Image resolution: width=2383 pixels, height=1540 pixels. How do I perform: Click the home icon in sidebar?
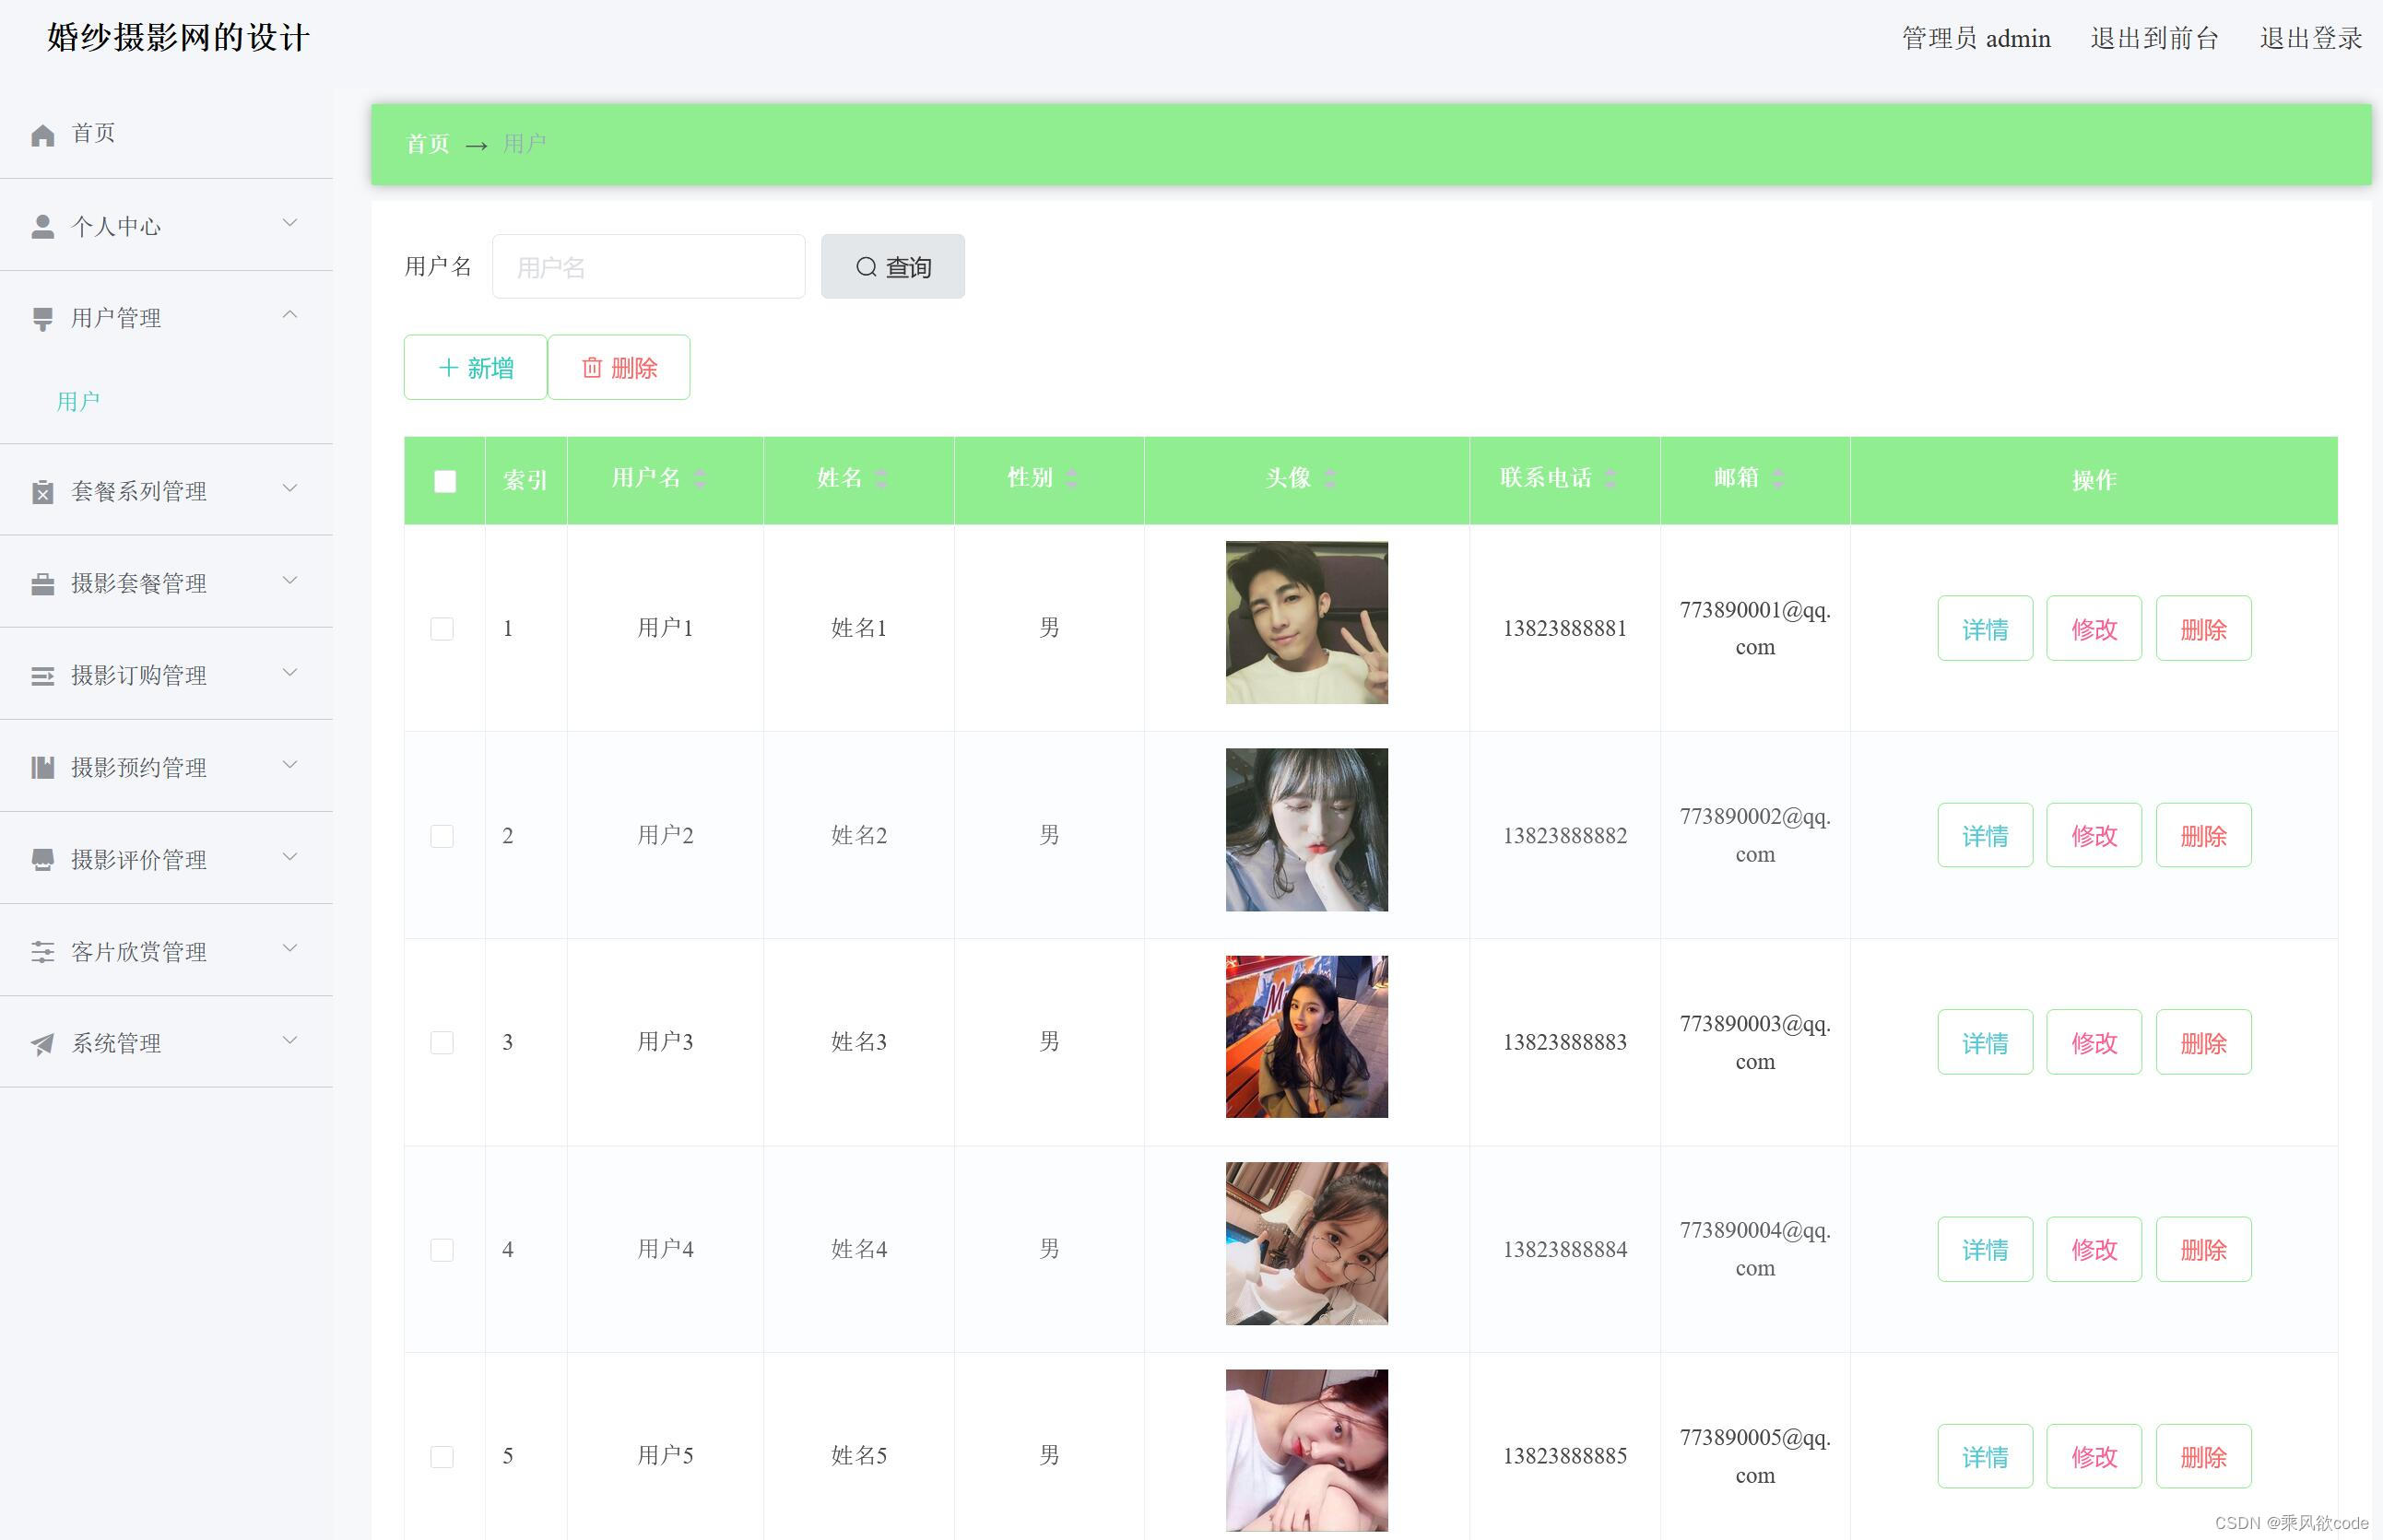pyautogui.click(x=42, y=135)
